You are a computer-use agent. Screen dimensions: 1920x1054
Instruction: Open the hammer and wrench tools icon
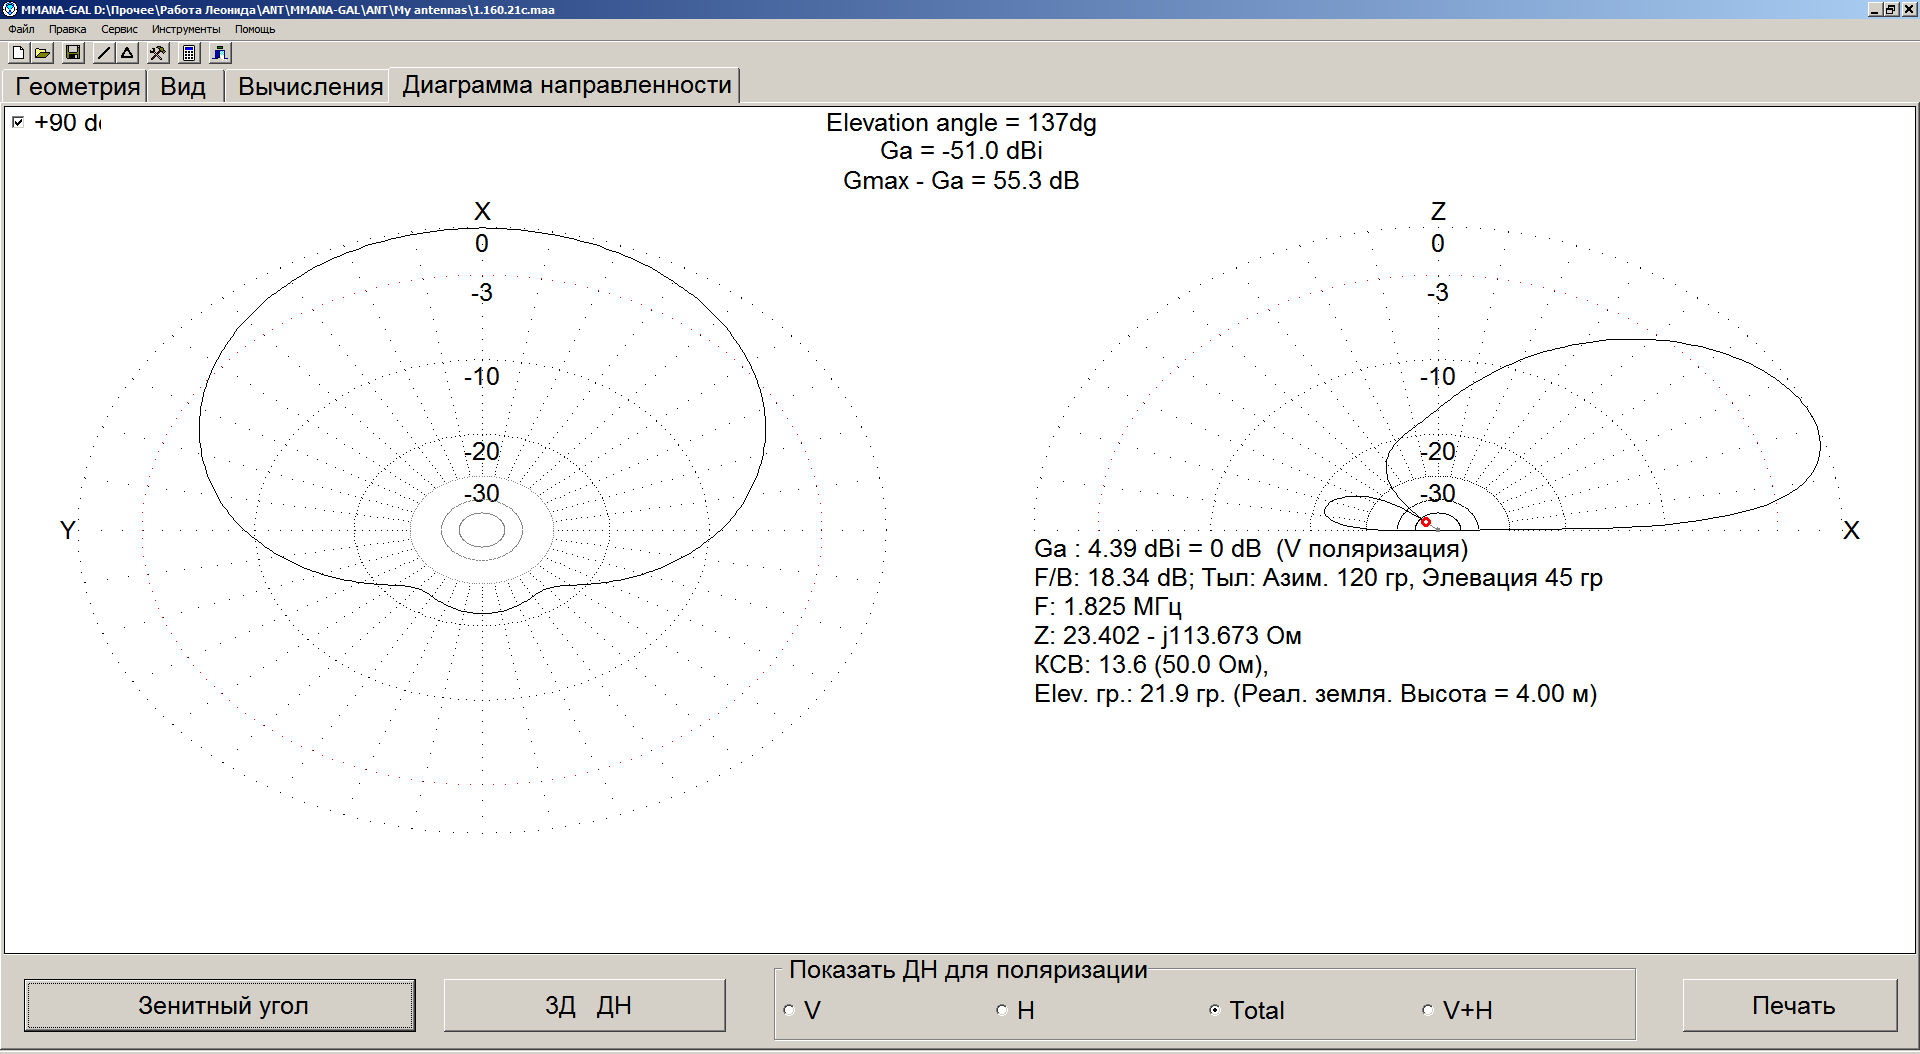coord(158,53)
